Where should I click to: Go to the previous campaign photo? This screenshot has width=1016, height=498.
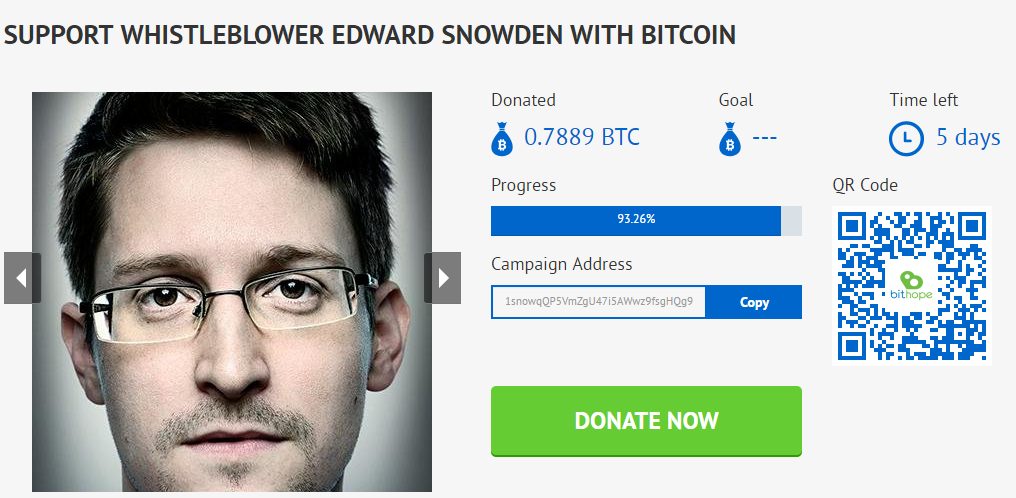tap(22, 278)
